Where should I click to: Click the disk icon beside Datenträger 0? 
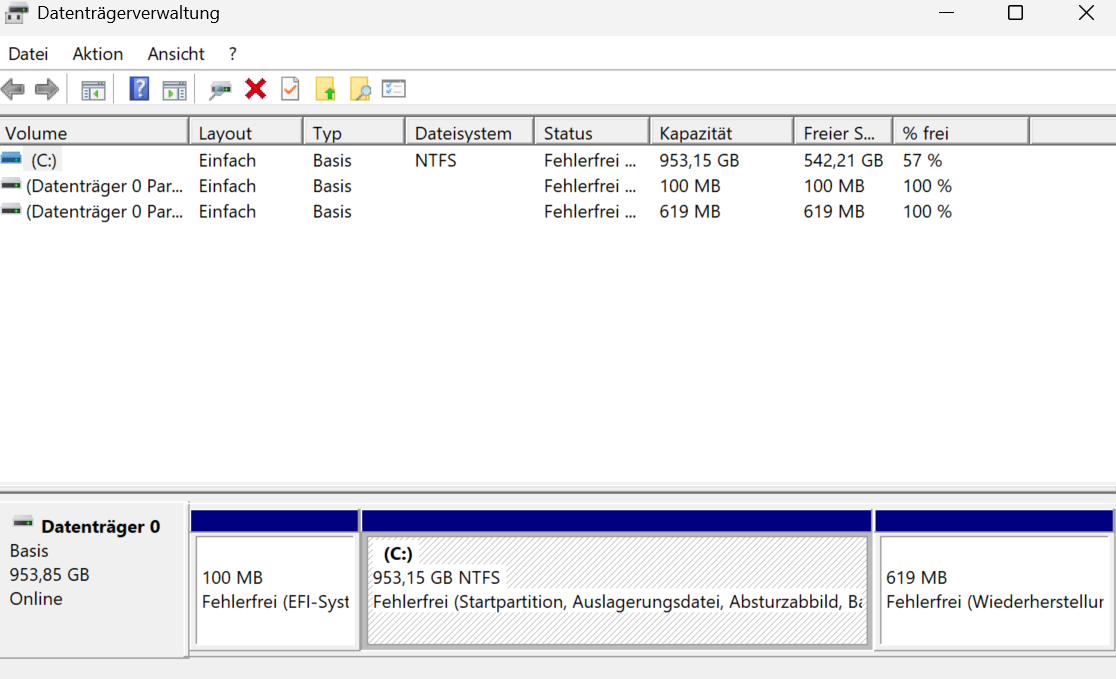pyautogui.click(x=23, y=523)
